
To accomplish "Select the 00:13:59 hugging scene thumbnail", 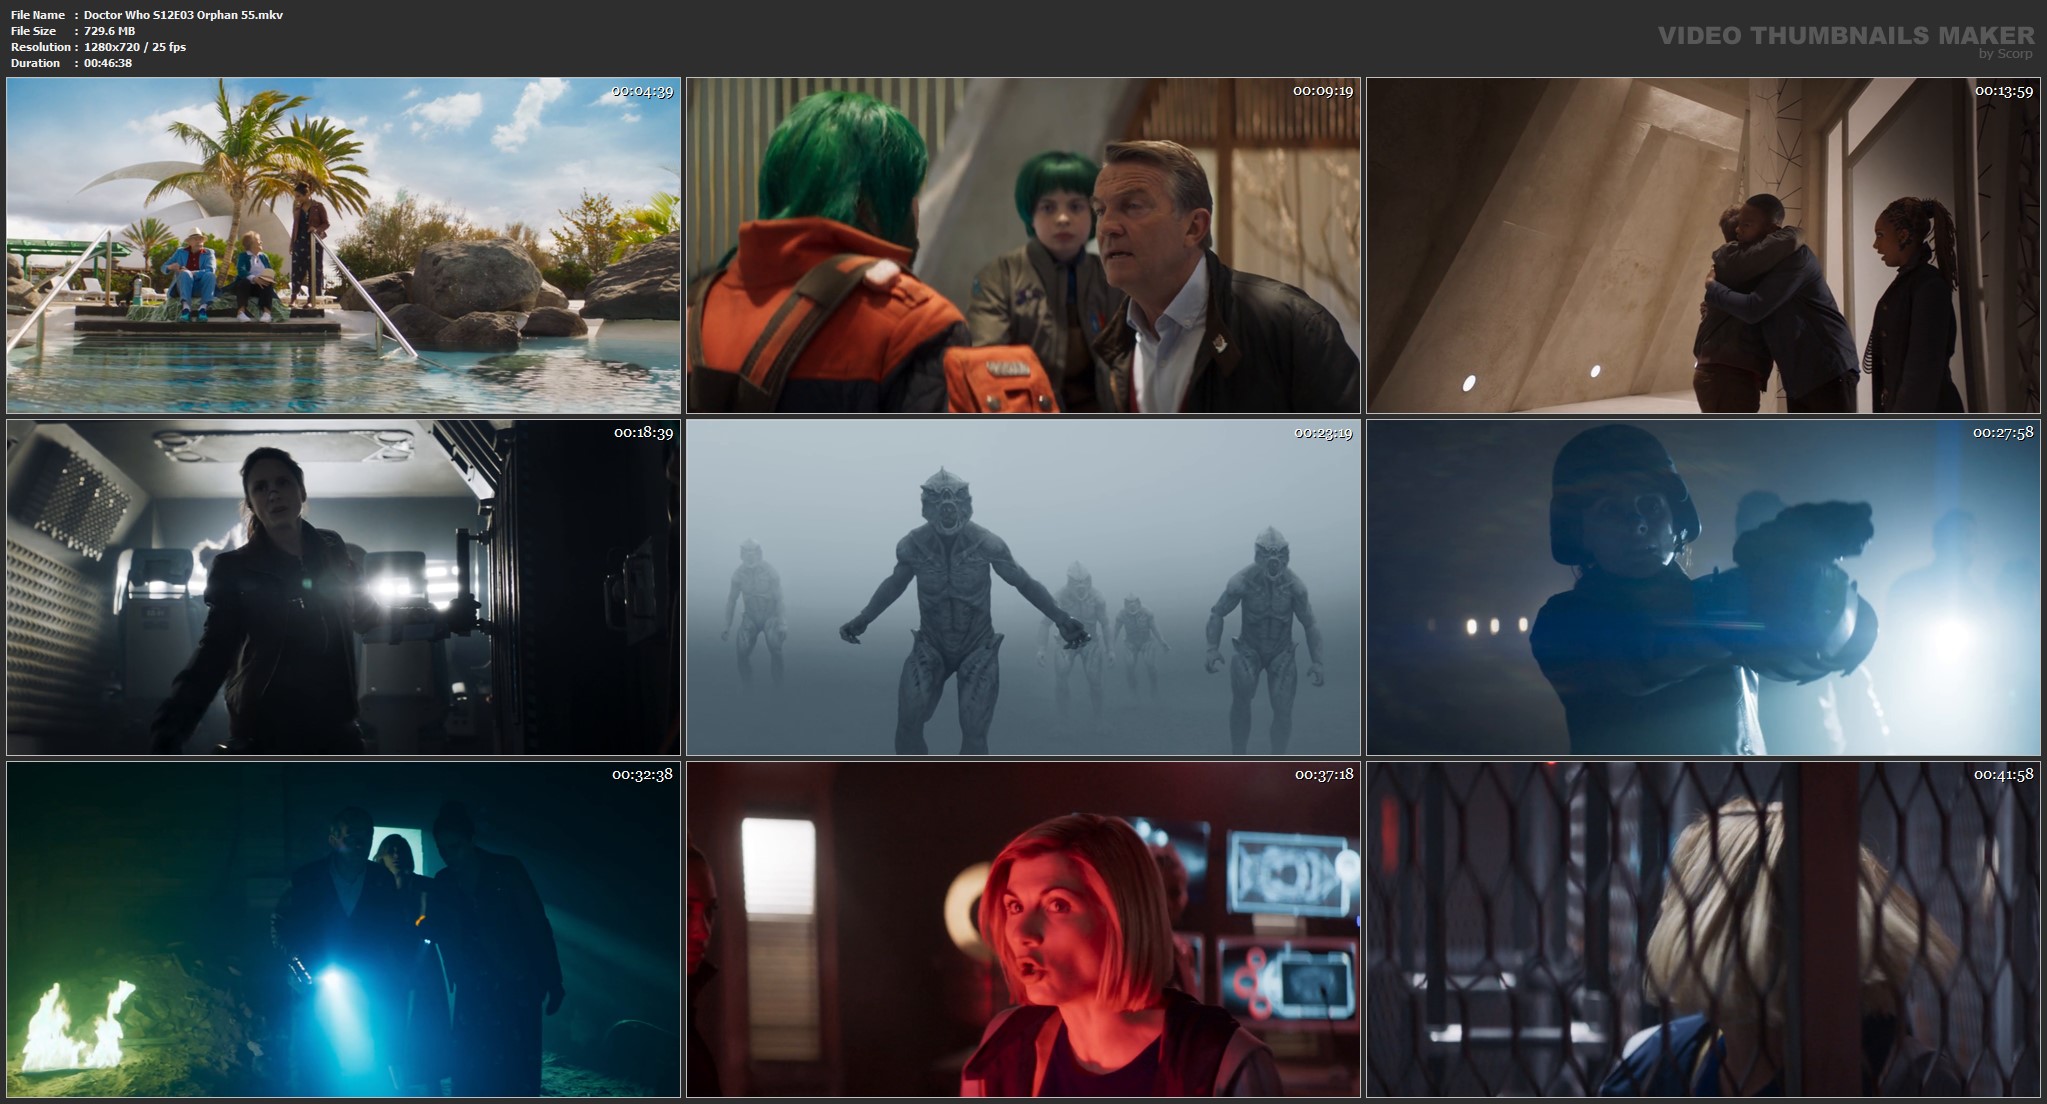I will 1703,245.
